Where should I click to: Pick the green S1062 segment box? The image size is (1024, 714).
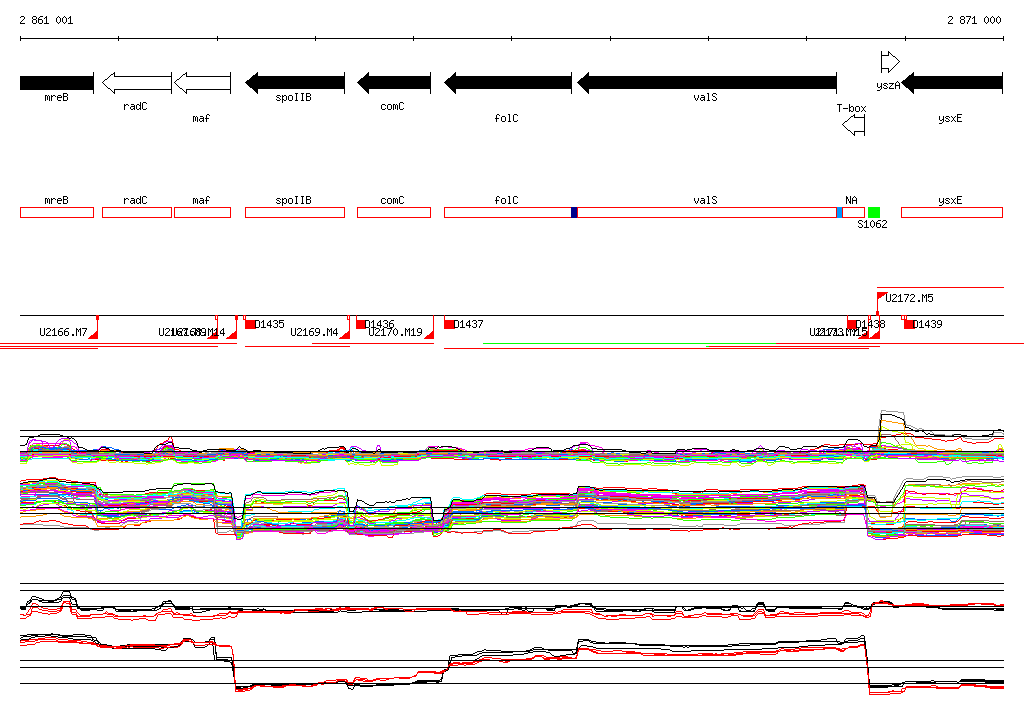click(874, 212)
